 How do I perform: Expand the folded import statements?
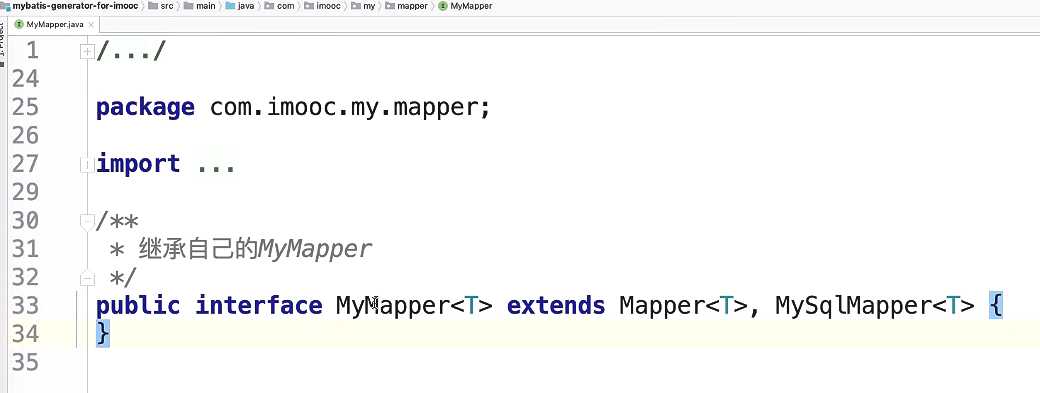pyautogui.click(x=86, y=164)
